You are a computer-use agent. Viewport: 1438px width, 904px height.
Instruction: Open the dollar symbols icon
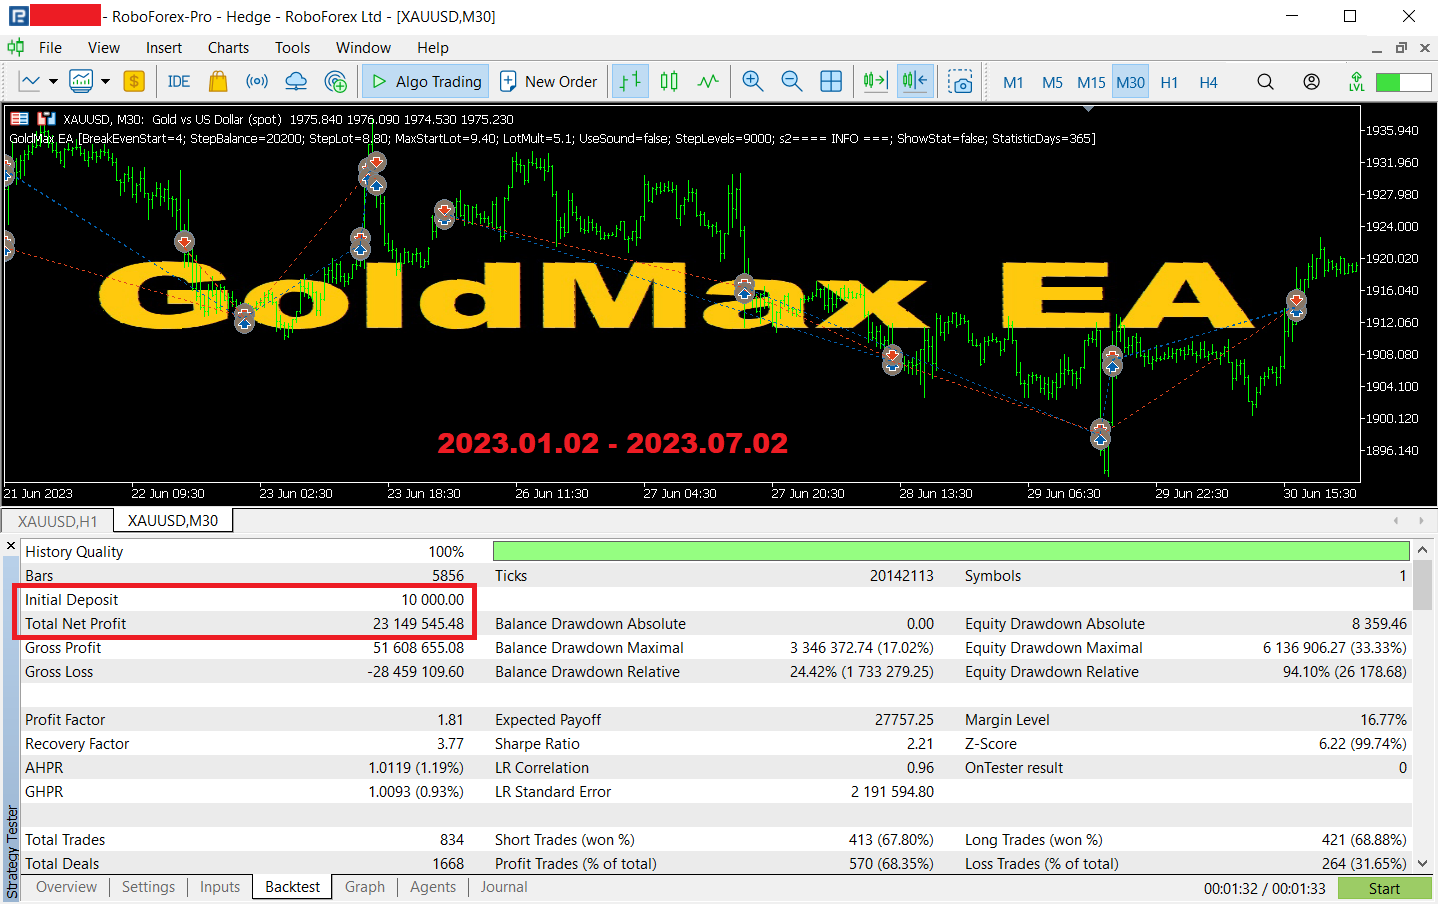point(134,82)
